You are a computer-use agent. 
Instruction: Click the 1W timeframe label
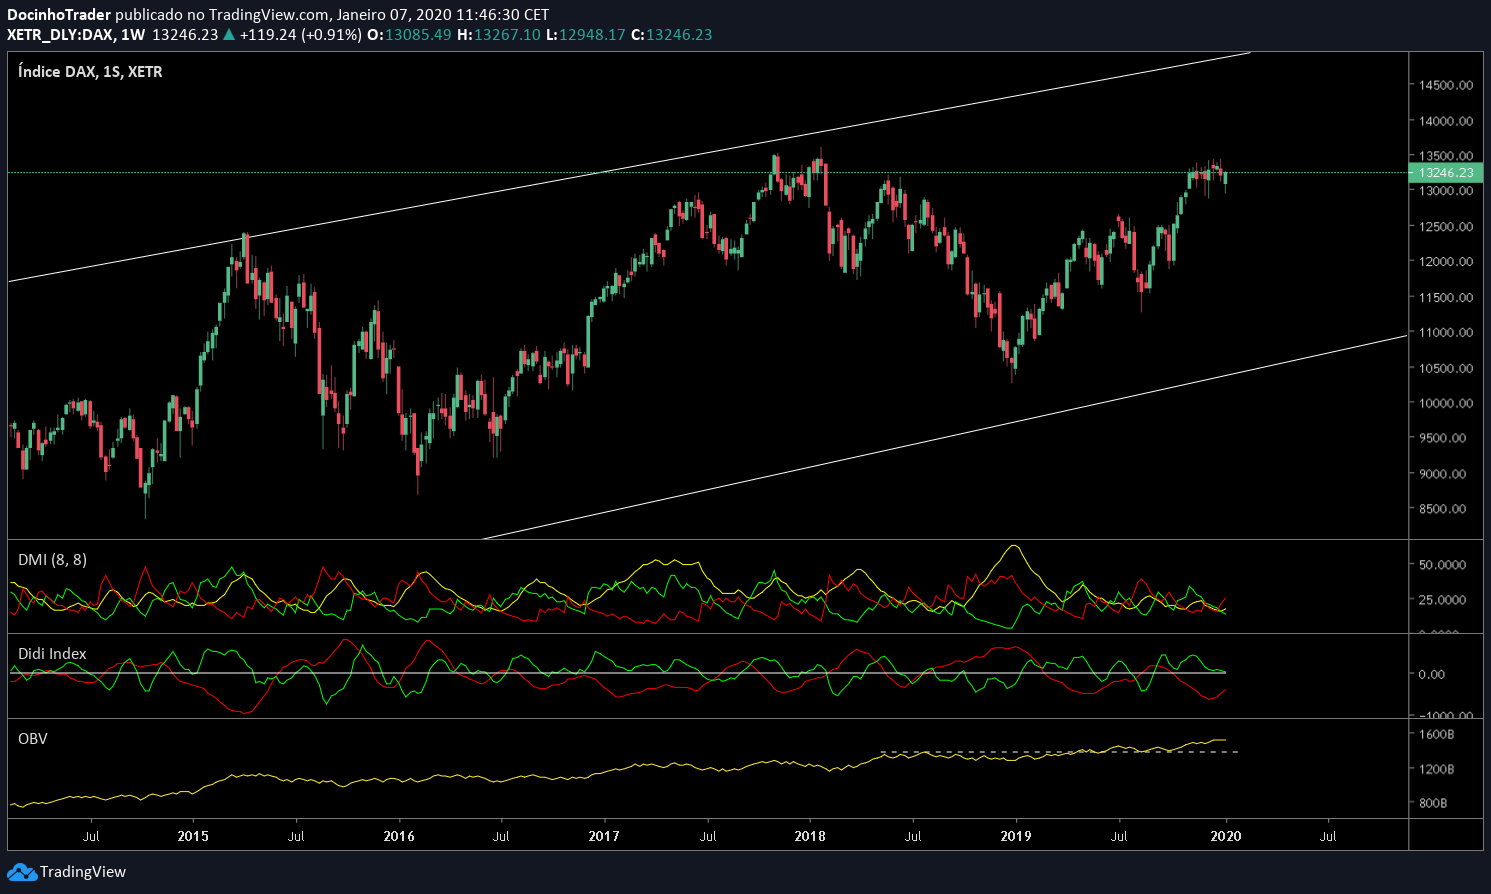pyautogui.click(x=133, y=35)
